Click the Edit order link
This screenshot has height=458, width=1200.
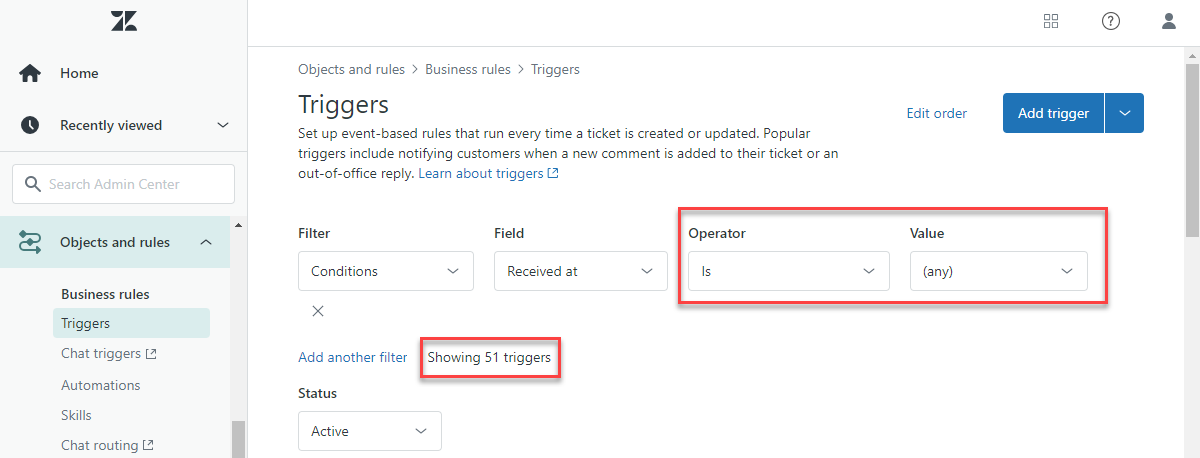[x=936, y=113]
